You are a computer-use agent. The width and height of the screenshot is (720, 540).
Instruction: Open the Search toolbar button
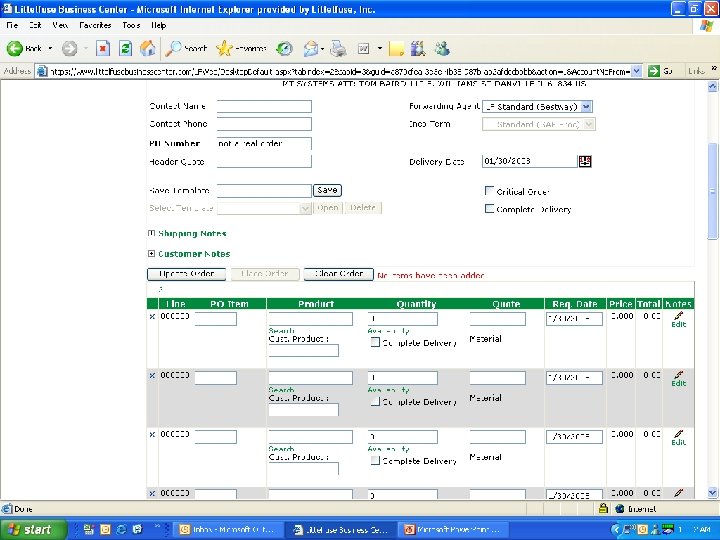coord(186,48)
